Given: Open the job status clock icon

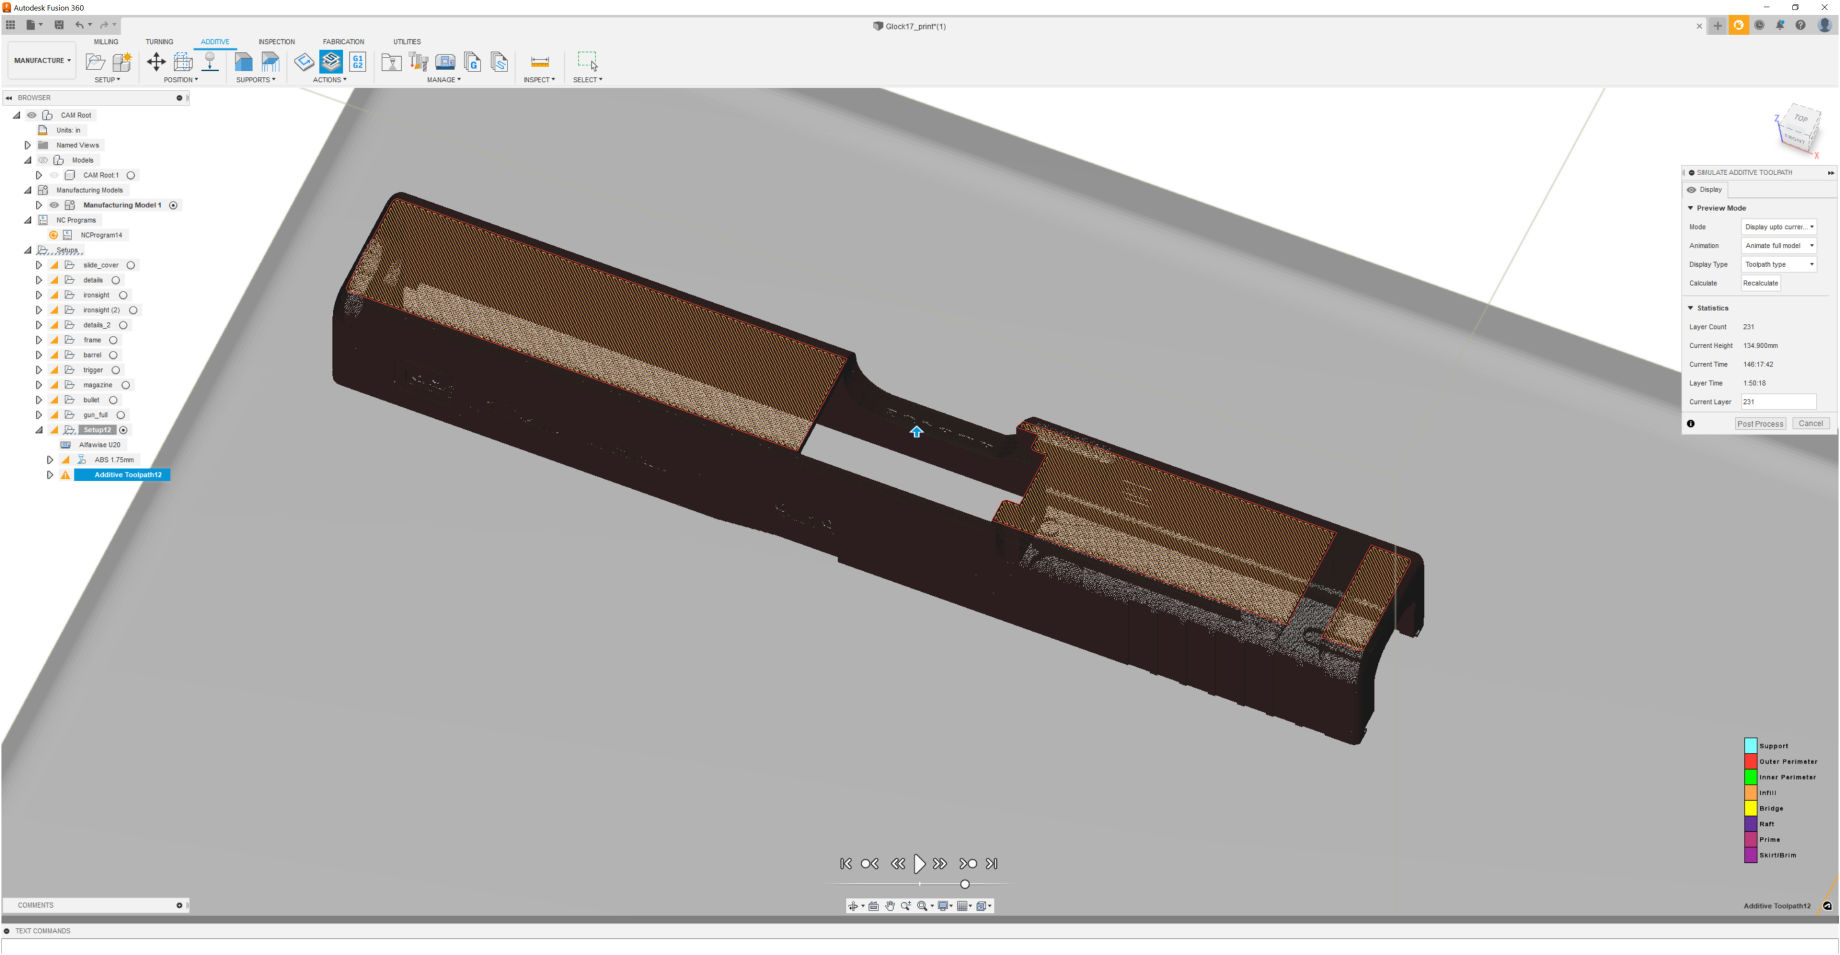Looking at the screenshot, I should click(x=1760, y=26).
